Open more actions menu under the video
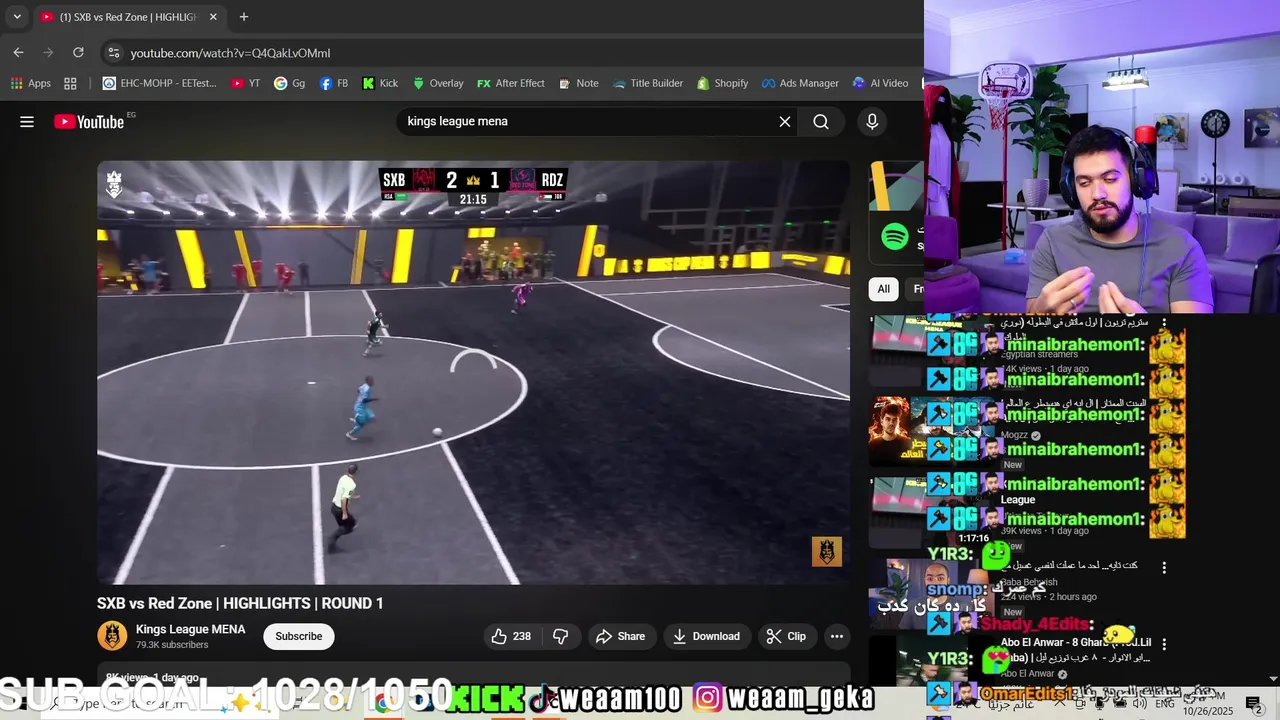This screenshot has width=1280, height=720. 837,636
